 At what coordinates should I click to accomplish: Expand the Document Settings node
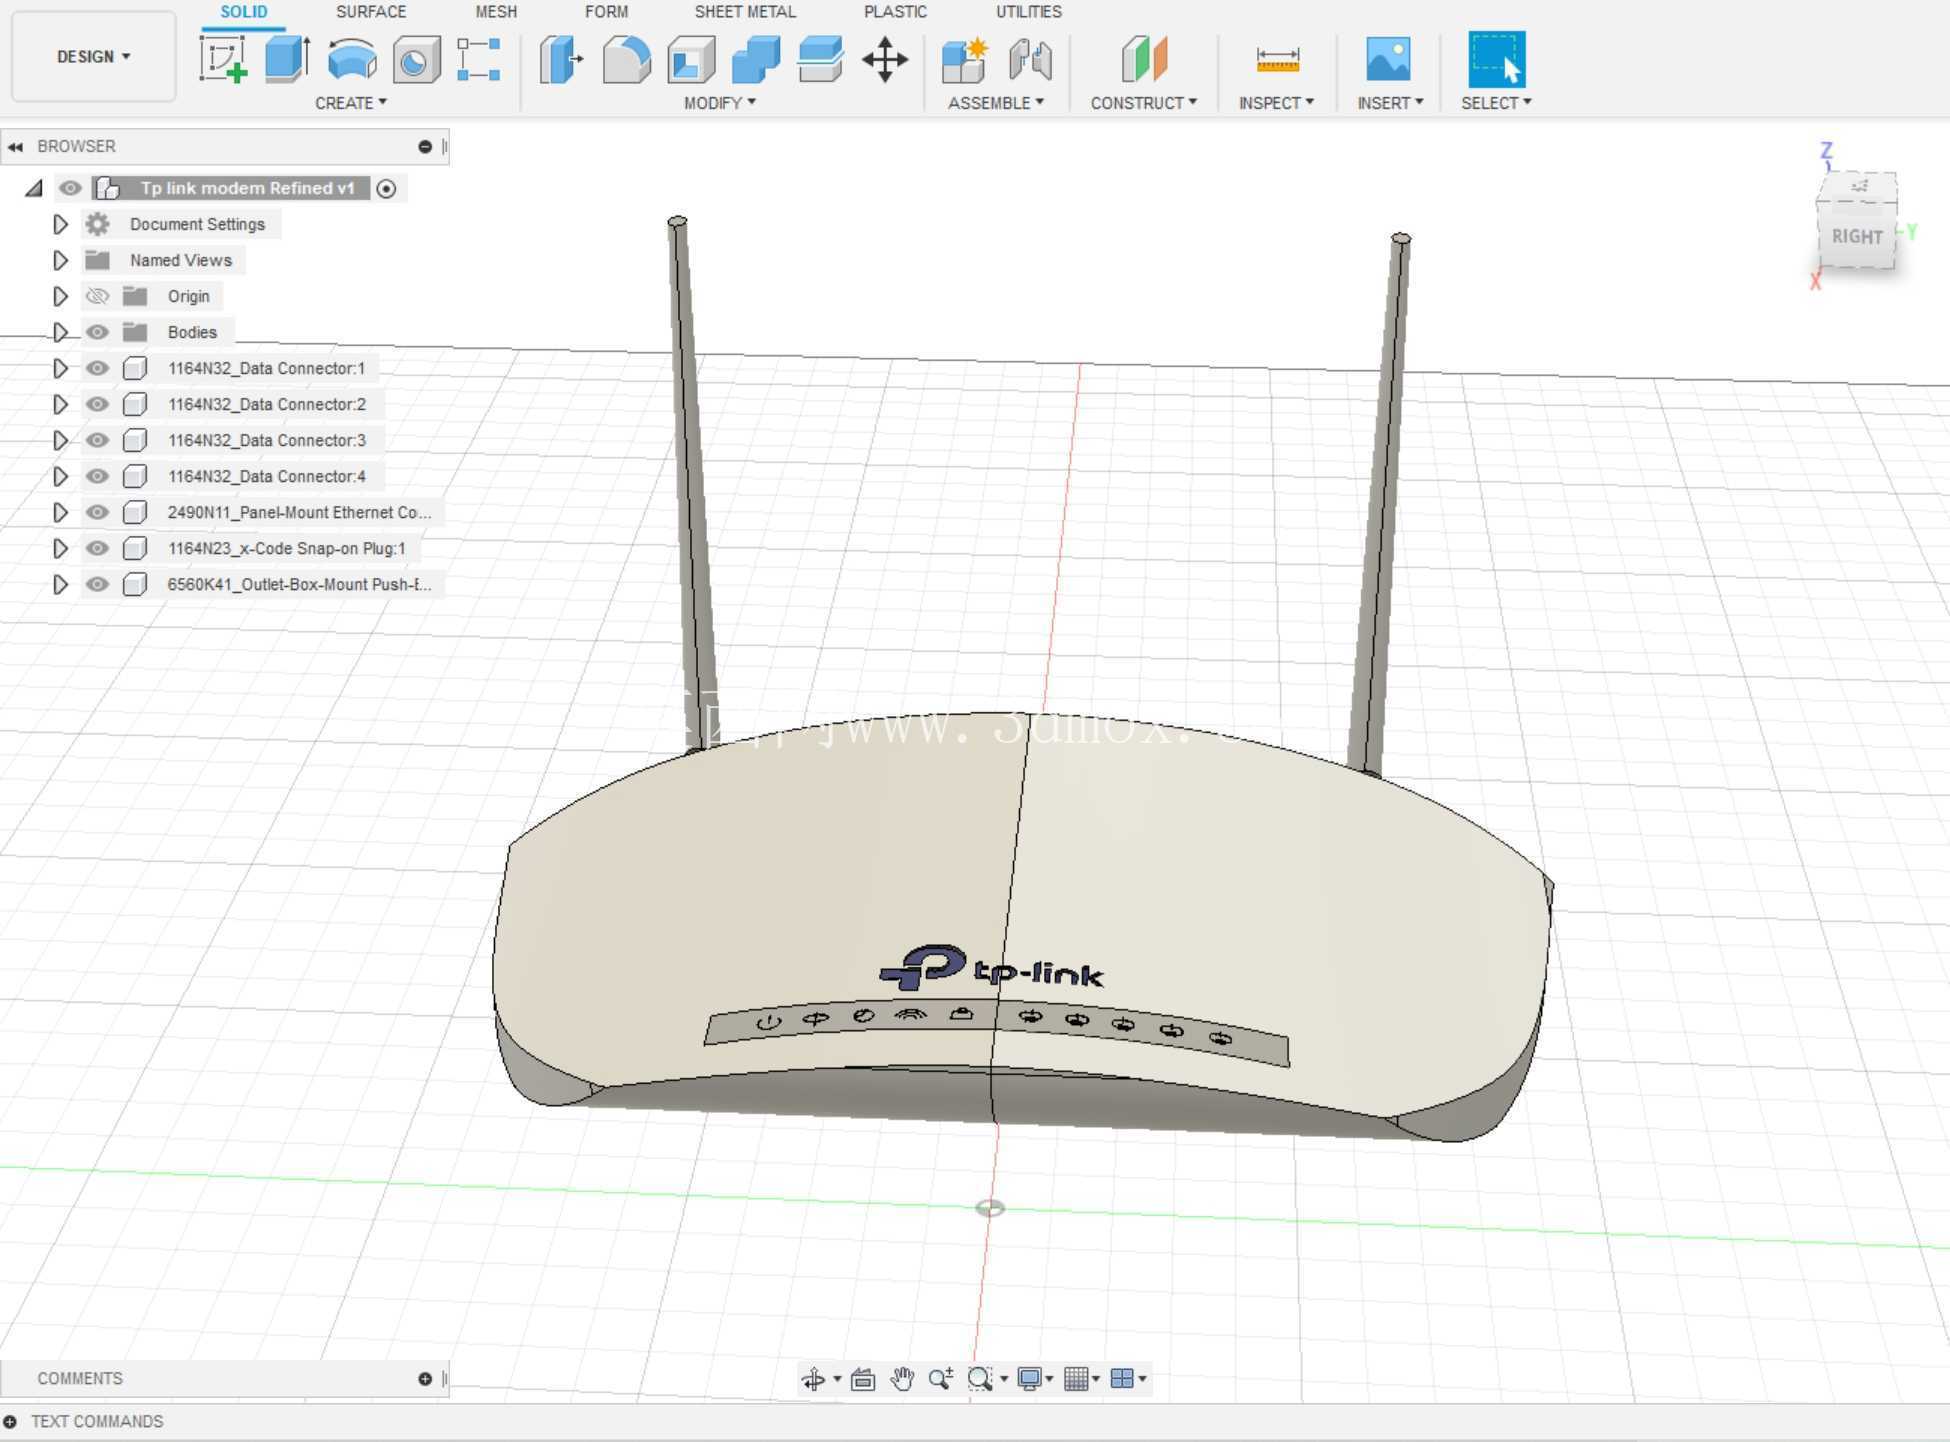[60, 224]
